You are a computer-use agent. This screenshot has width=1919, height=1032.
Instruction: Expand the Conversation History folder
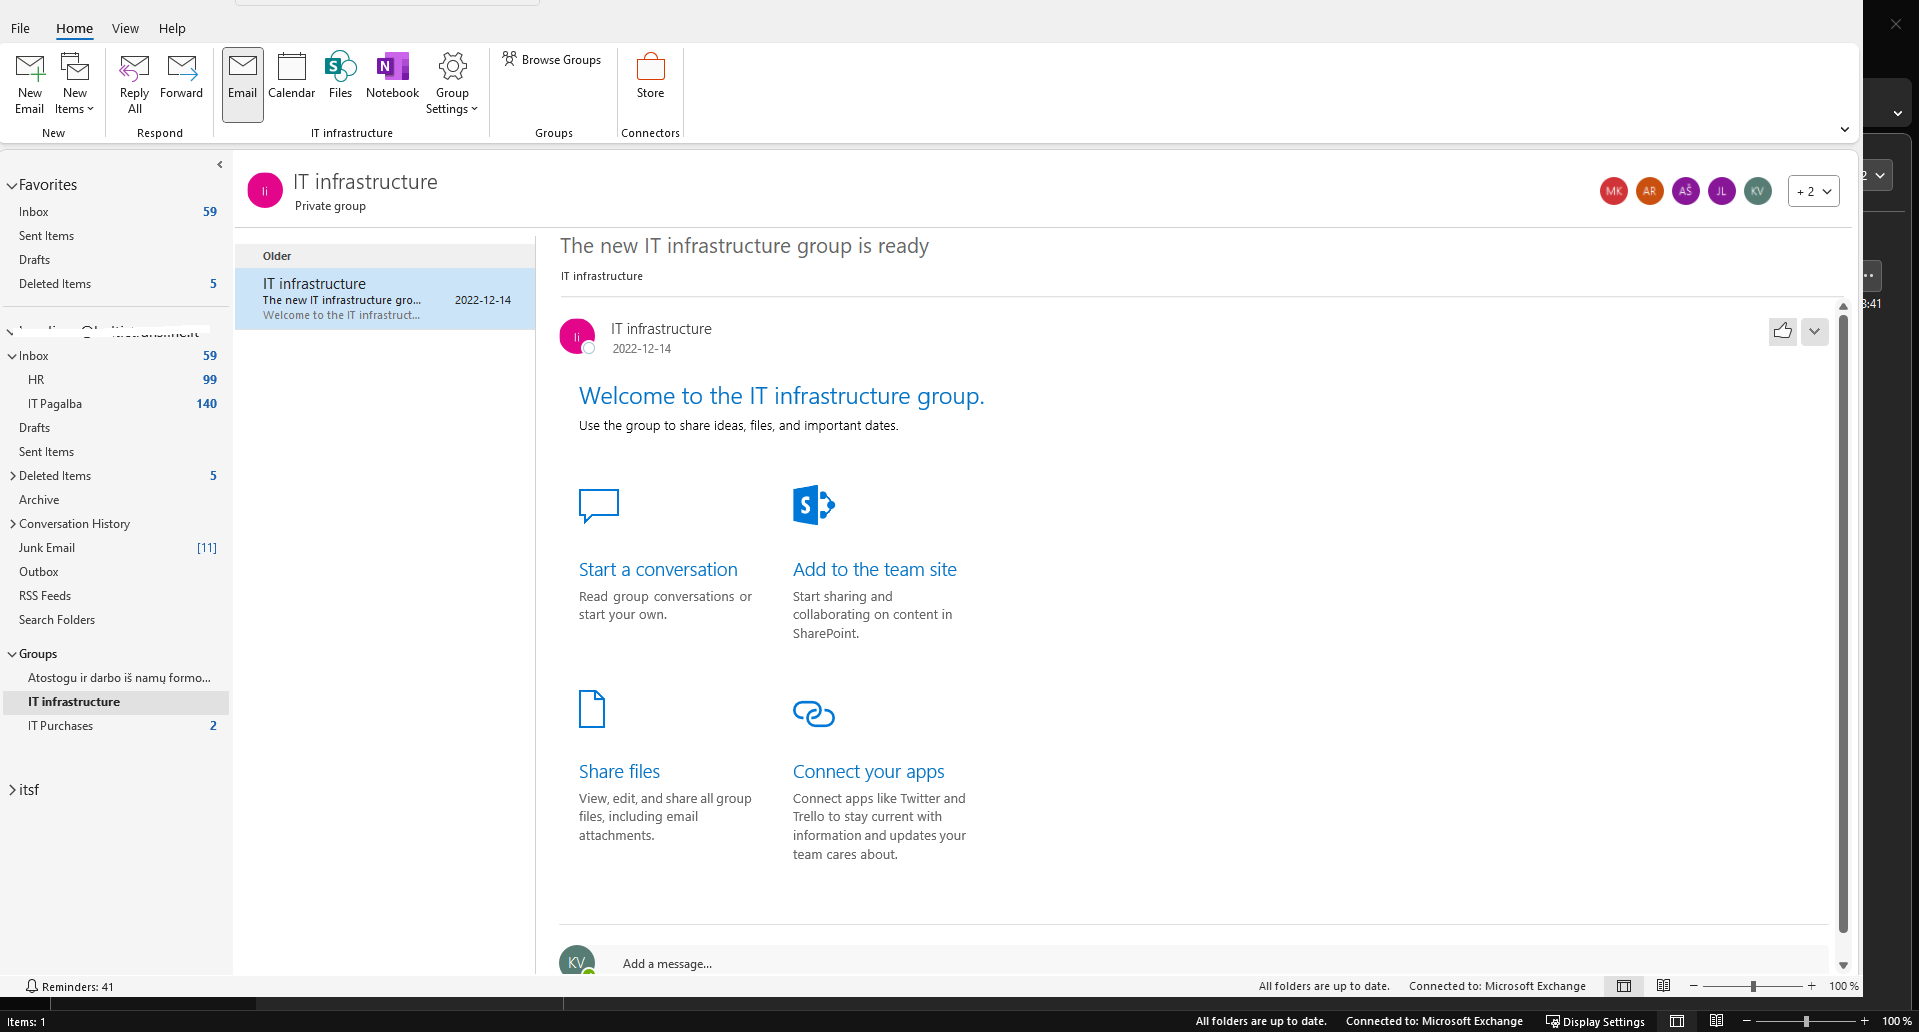(x=11, y=523)
